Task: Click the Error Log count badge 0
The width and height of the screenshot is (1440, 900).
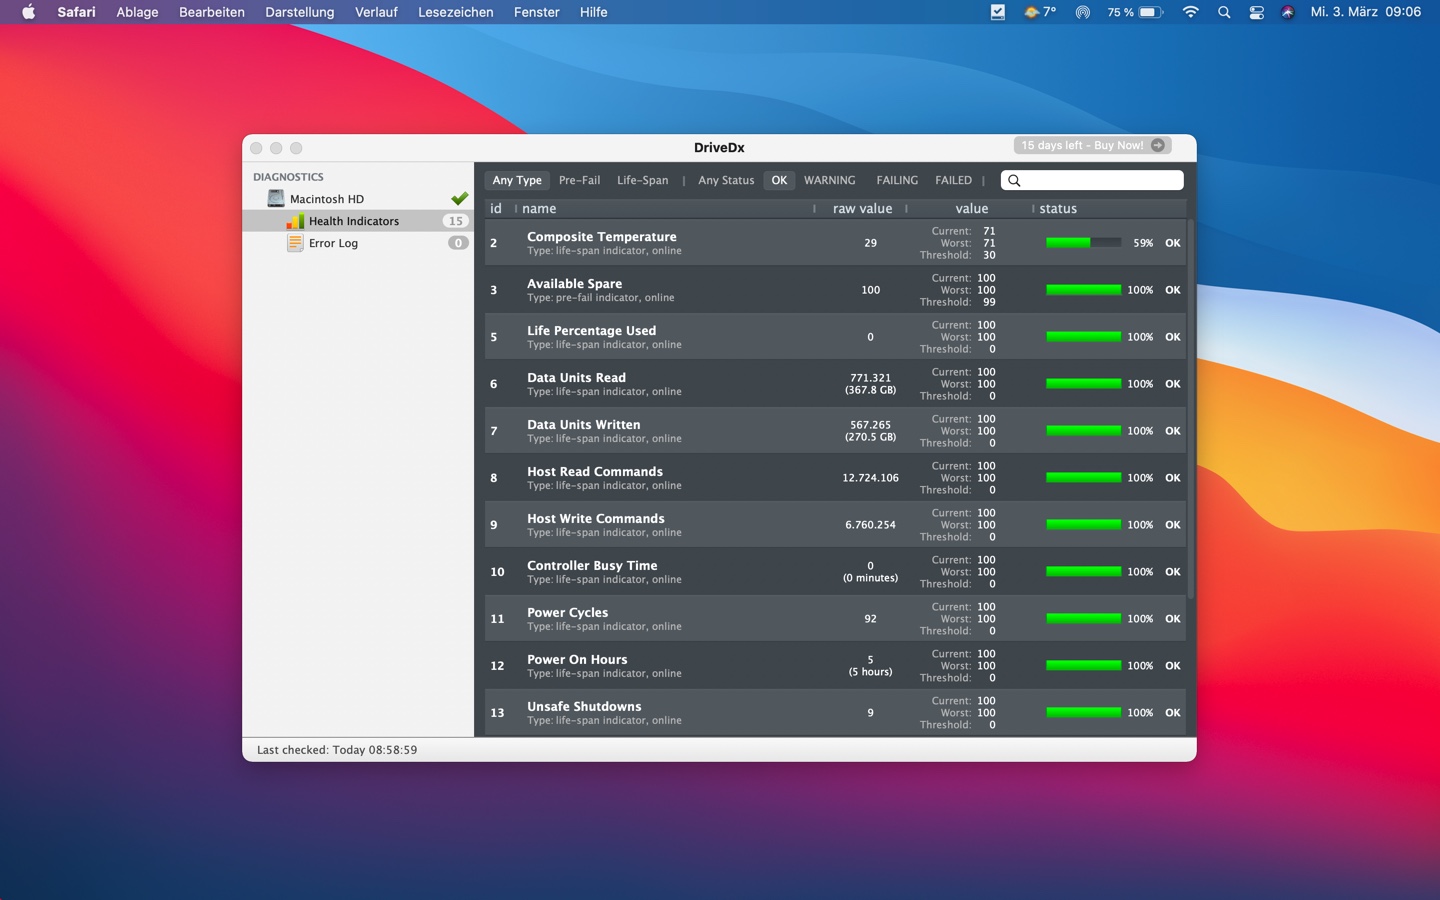Action: (x=458, y=243)
